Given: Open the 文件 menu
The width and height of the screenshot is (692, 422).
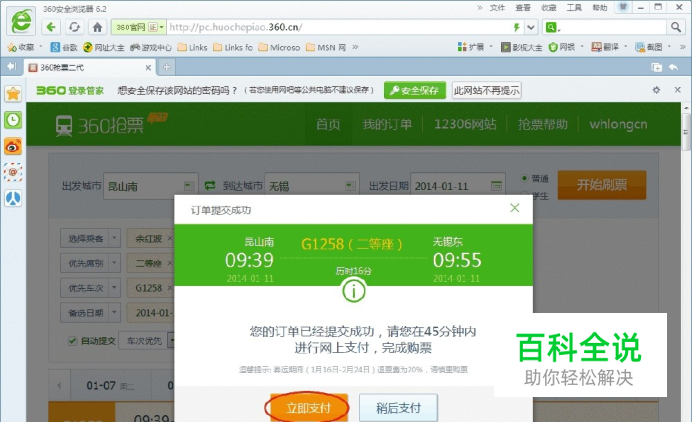Looking at the screenshot, I should point(497,8).
